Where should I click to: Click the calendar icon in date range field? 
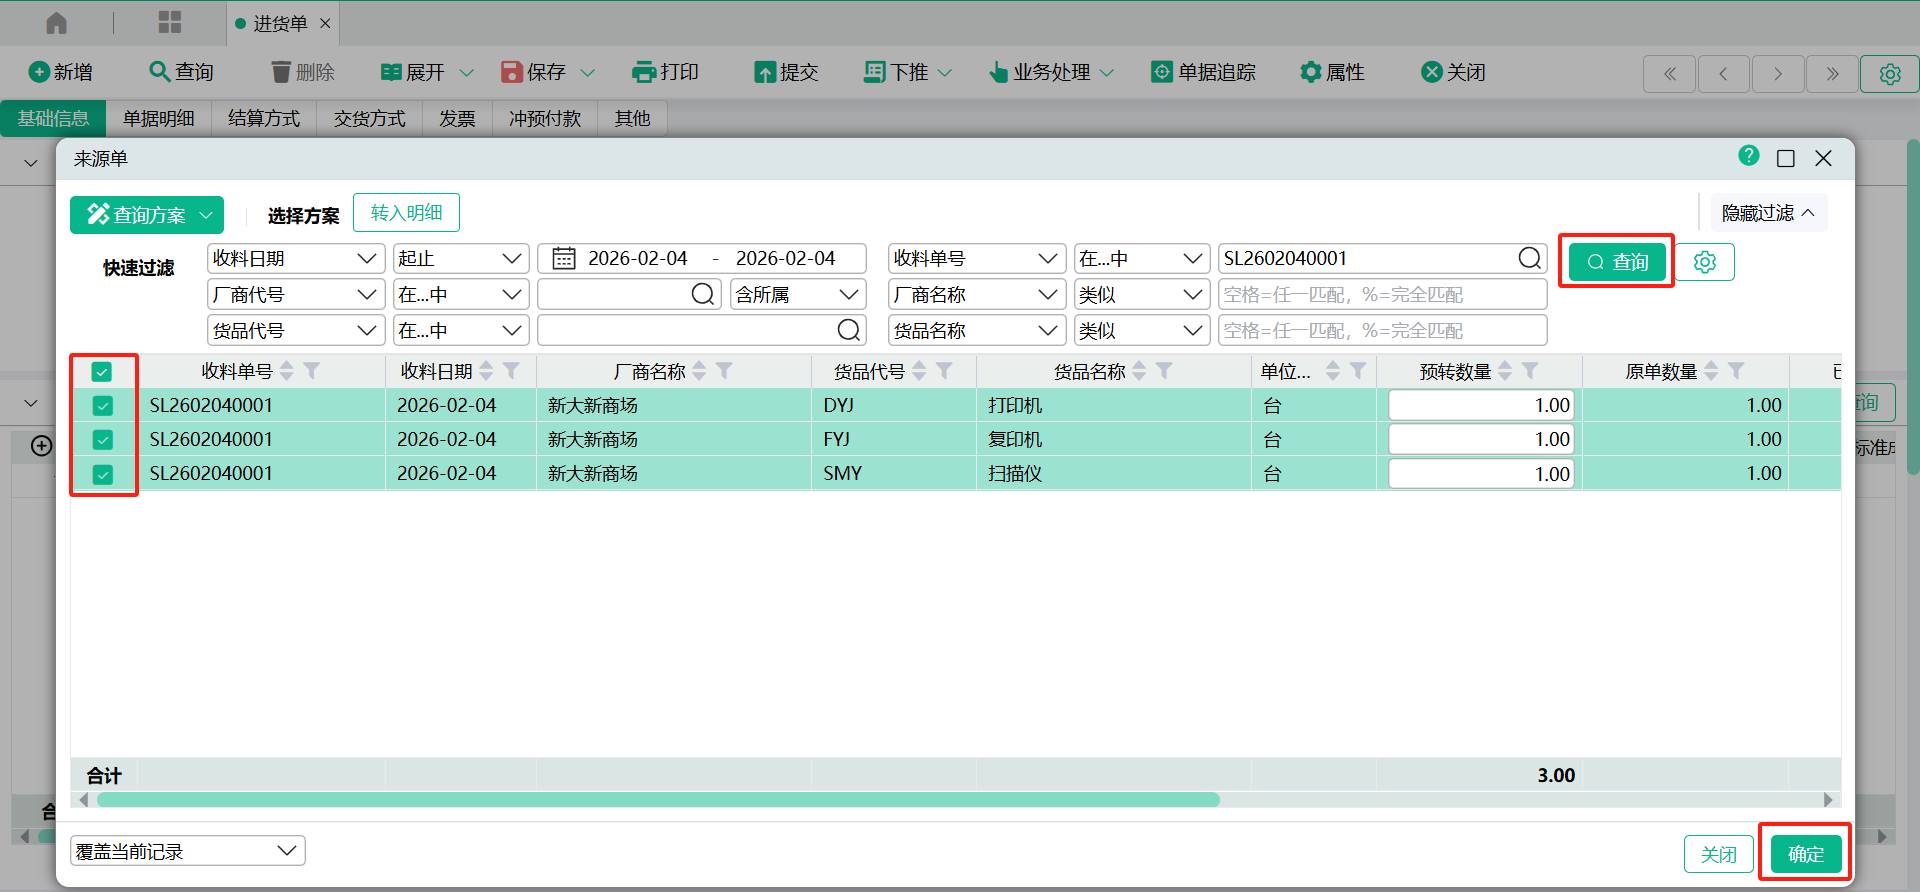click(564, 259)
